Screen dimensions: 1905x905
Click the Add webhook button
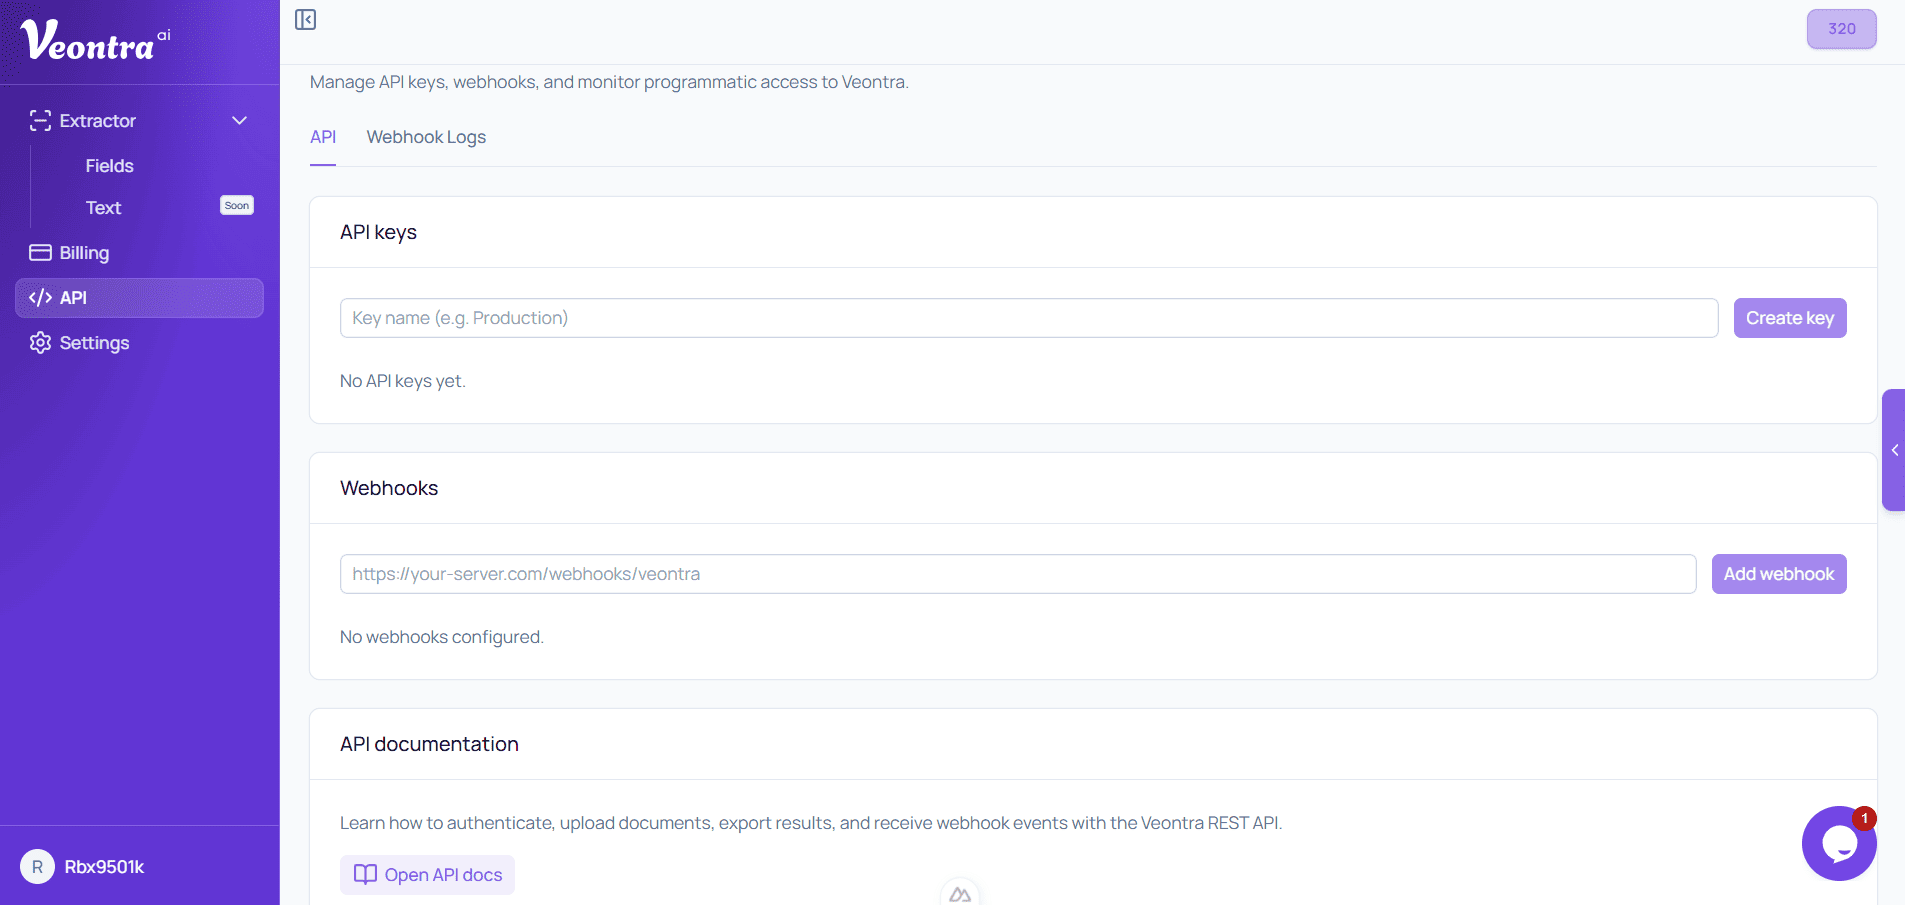1779,574
